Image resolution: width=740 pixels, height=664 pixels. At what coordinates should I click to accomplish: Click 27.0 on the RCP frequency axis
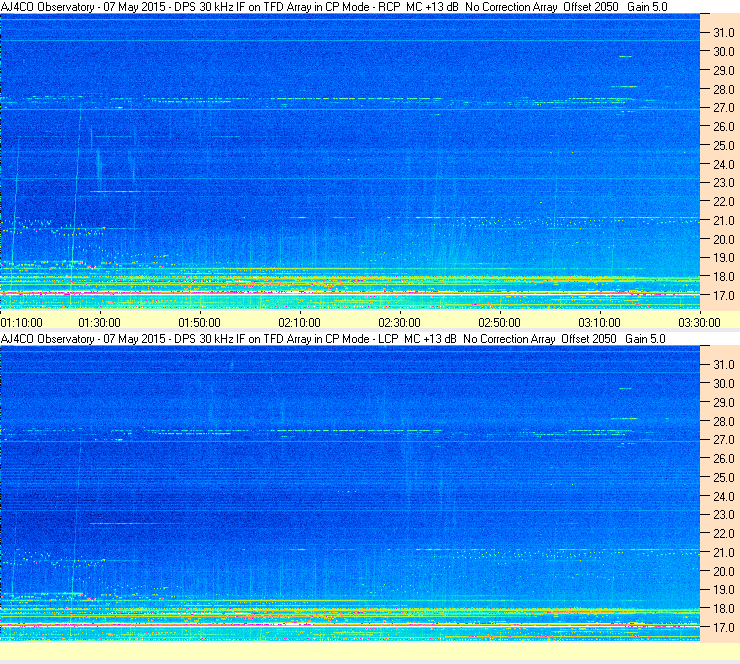coord(724,108)
